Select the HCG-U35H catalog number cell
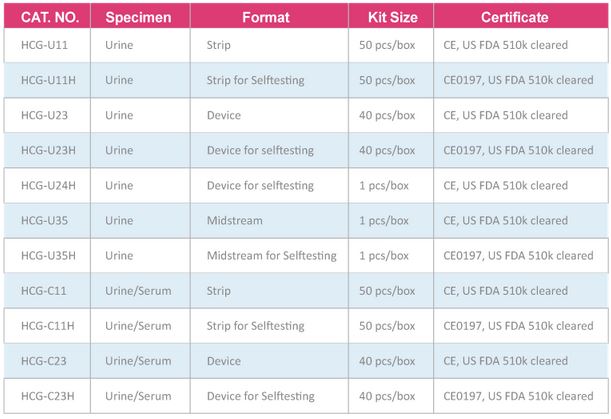 point(46,256)
